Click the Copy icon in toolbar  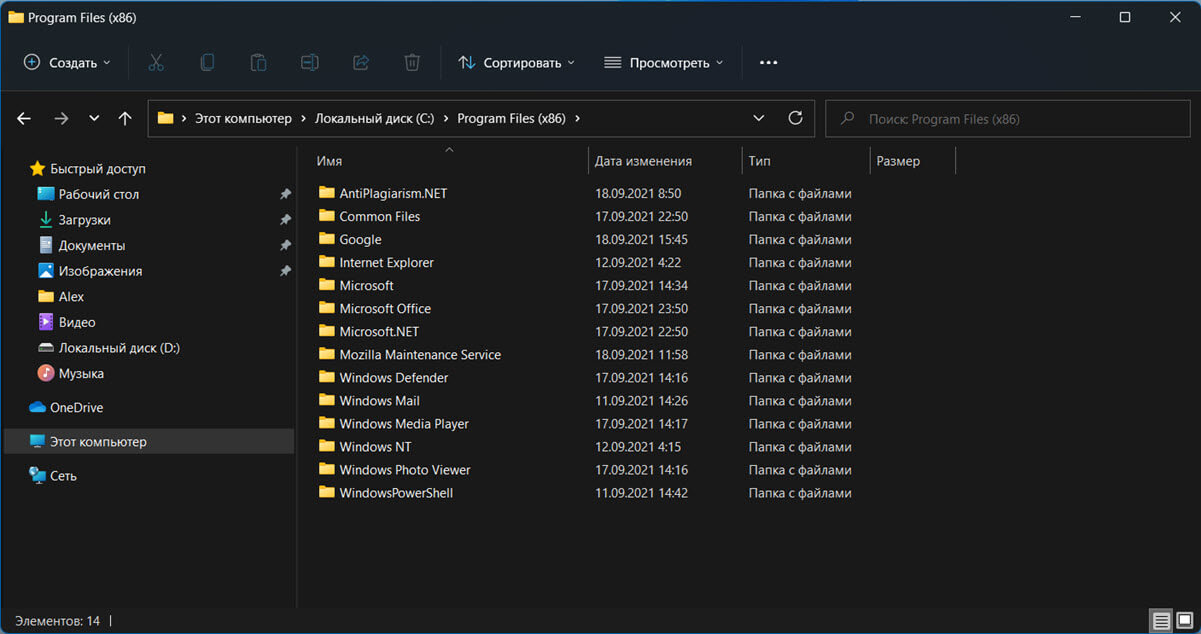[x=207, y=63]
